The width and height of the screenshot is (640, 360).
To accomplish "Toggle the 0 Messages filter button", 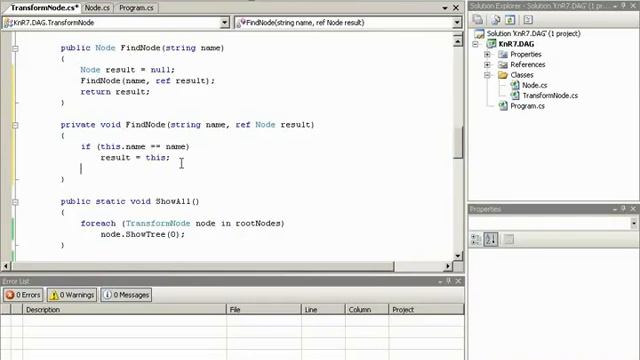I will coord(126,295).
